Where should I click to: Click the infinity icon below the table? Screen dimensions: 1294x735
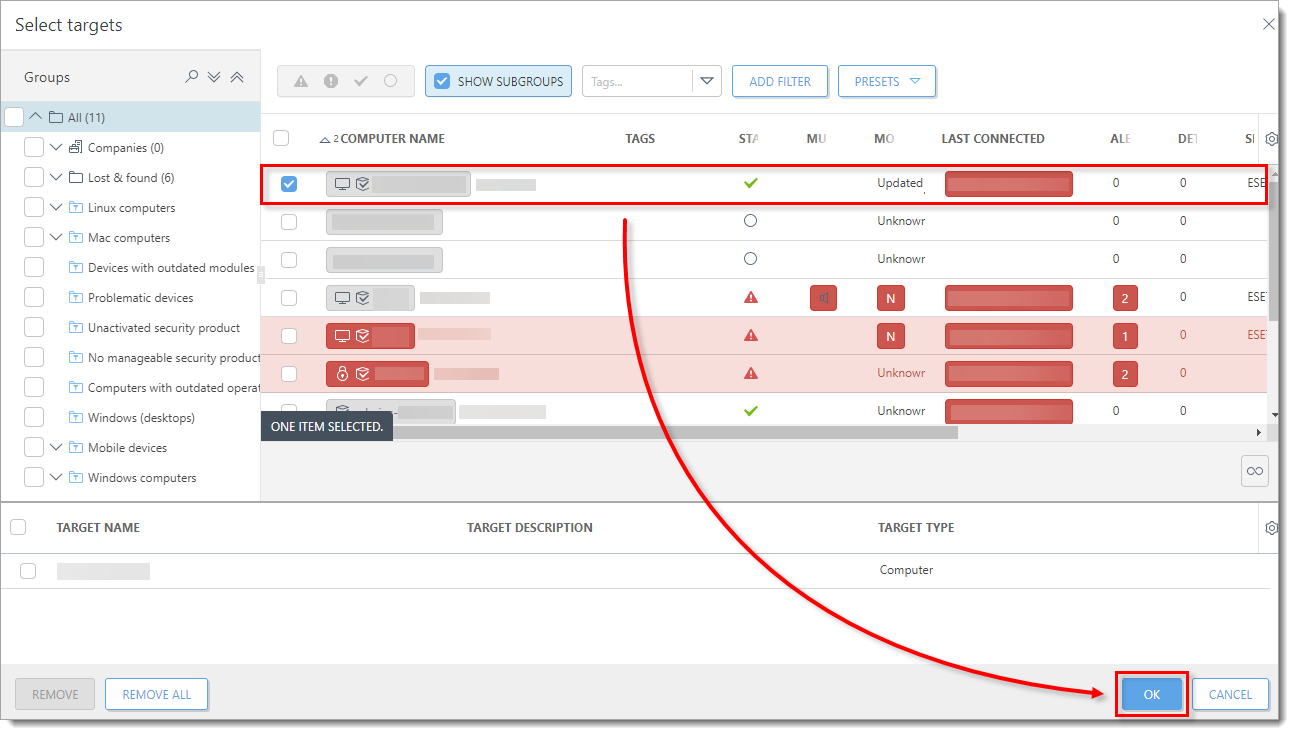1254,471
